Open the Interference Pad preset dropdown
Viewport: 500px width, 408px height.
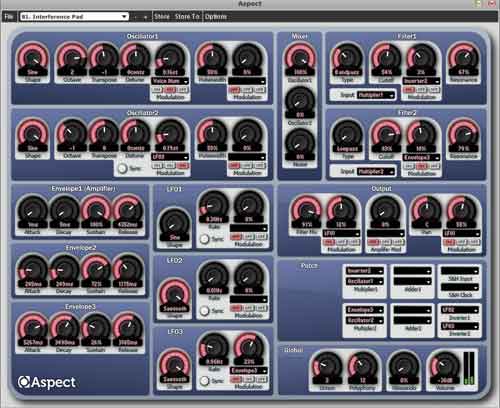point(74,17)
